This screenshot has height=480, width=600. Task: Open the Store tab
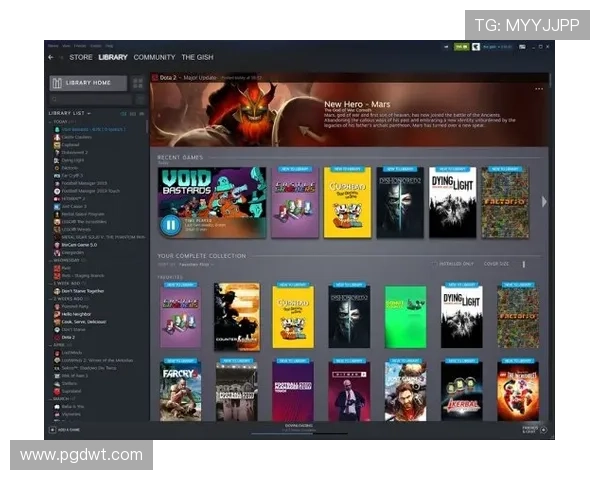tap(81, 57)
